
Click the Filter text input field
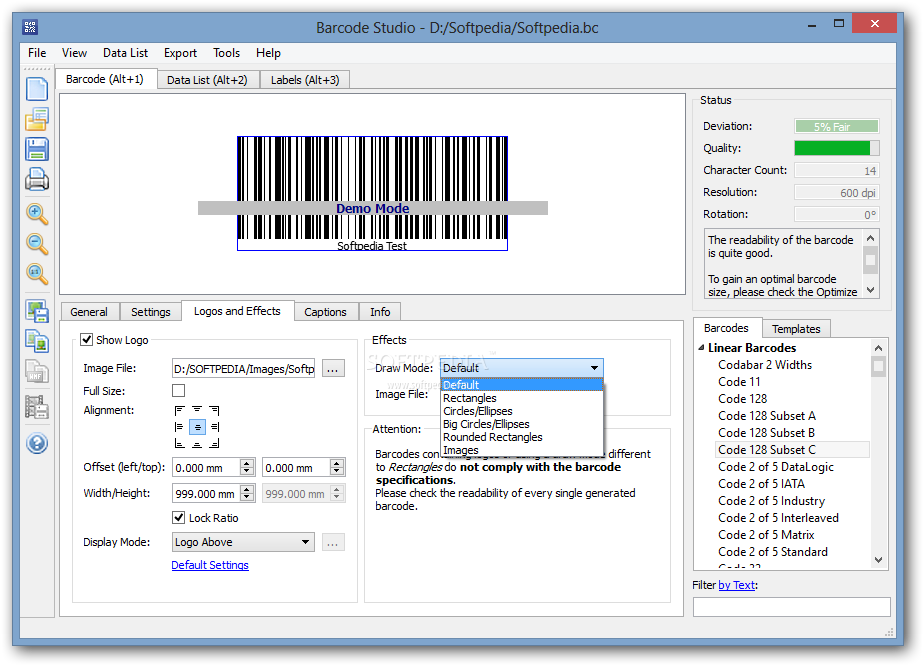(791, 606)
